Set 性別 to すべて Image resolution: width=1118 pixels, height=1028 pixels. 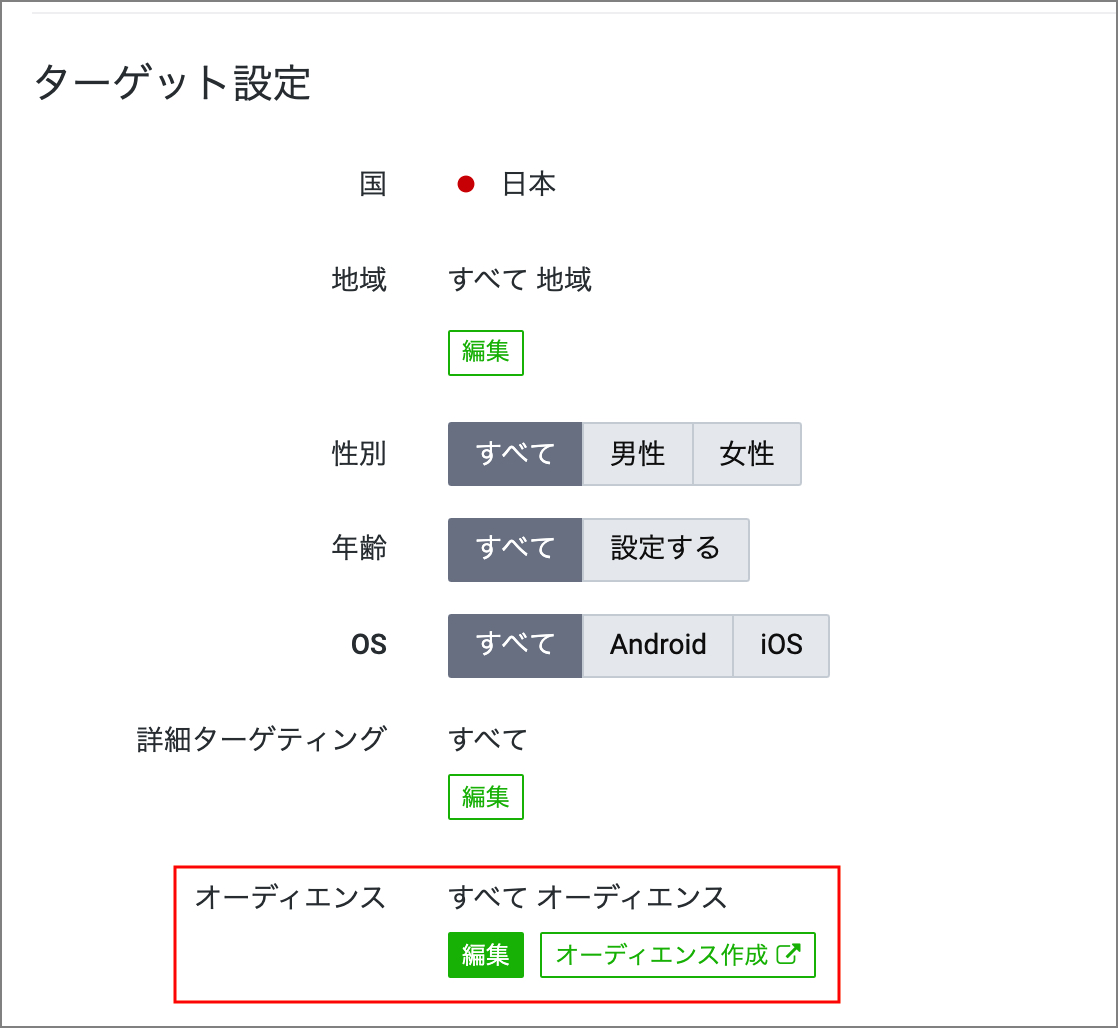tap(515, 454)
